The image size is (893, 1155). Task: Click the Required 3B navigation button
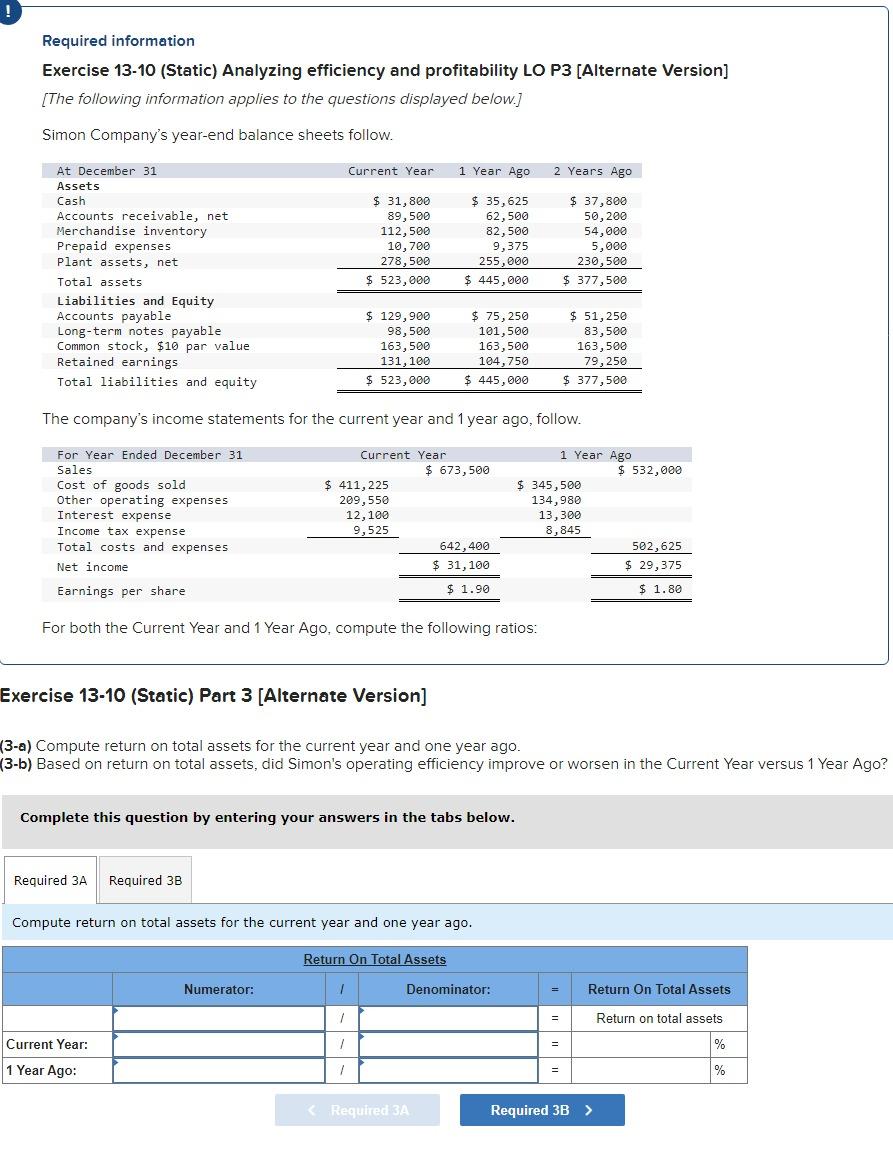click(541, 1109)
